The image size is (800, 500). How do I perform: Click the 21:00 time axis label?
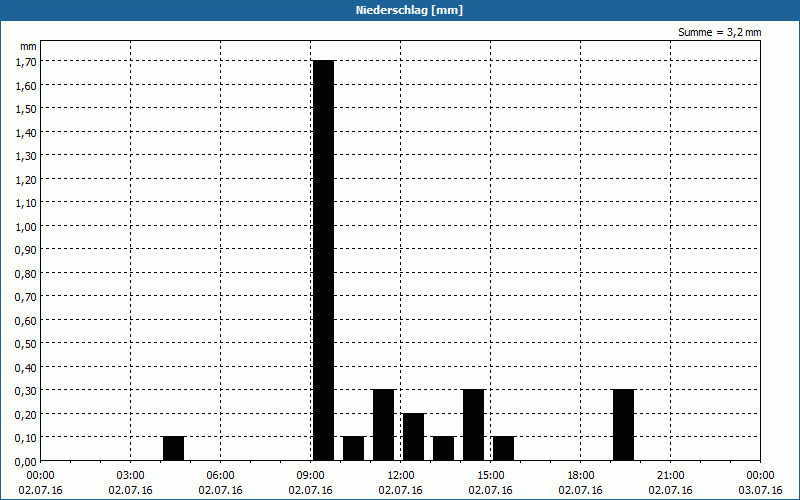tap(670, 475)
